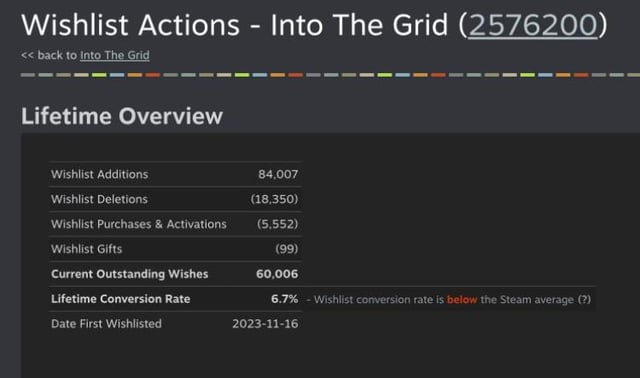
Task: Select the 6.7% conversion value
Action: tap(284, 299)
